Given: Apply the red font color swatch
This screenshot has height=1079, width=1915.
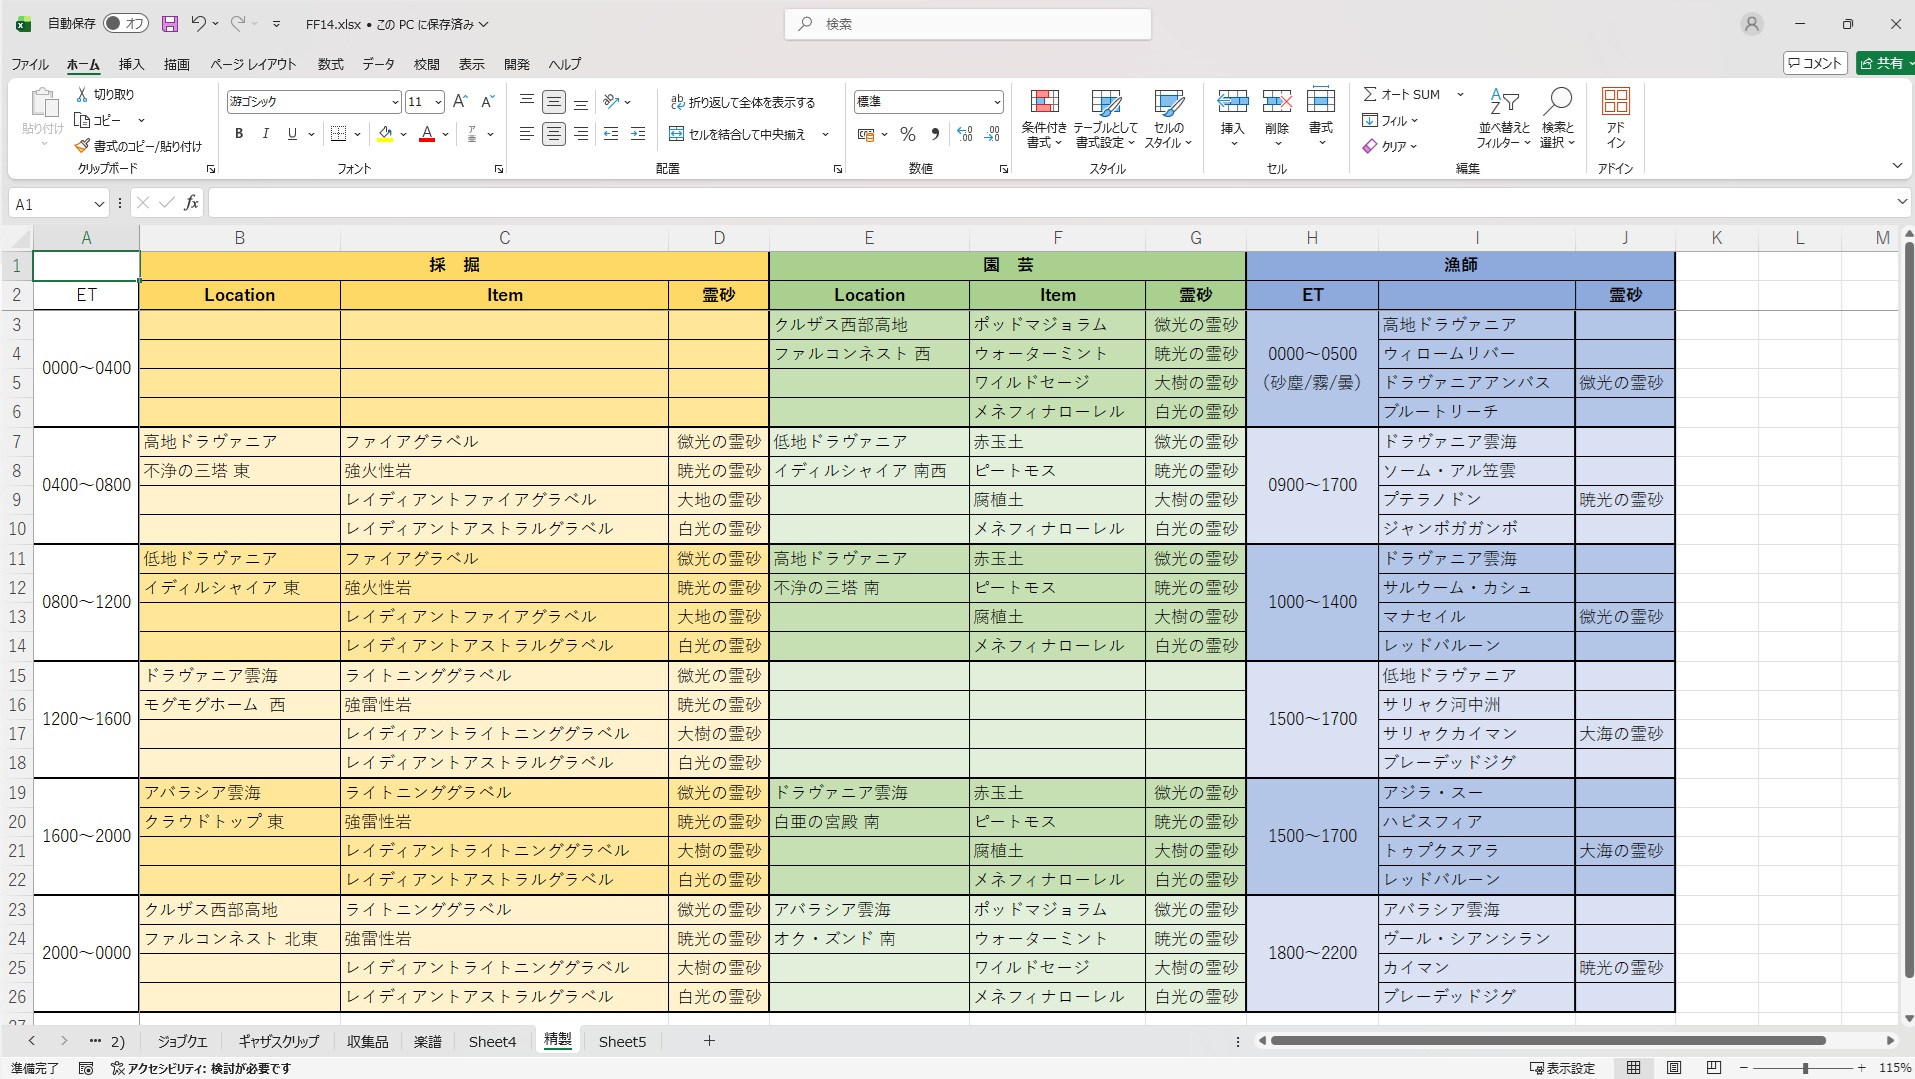Looking at the screenshot, I should tap(427, 134).
